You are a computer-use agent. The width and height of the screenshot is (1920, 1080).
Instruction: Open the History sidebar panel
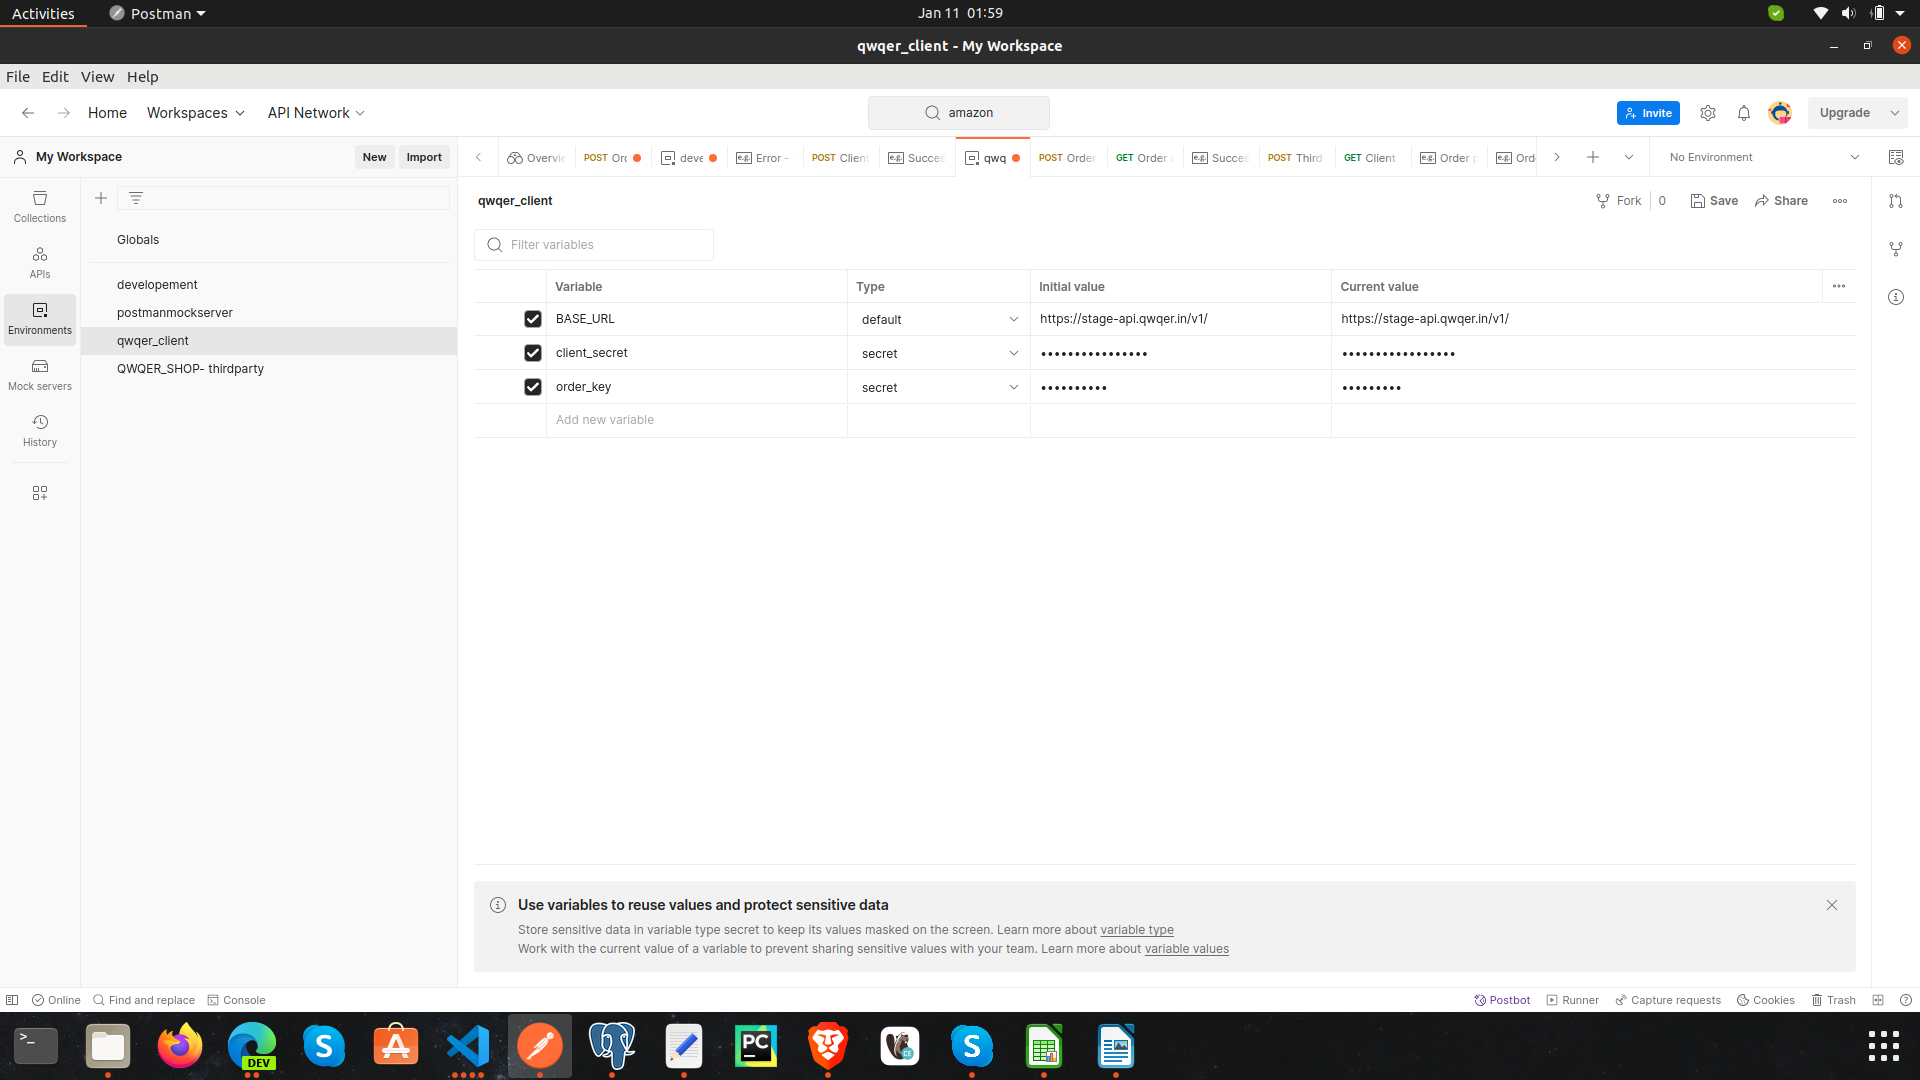40,430
